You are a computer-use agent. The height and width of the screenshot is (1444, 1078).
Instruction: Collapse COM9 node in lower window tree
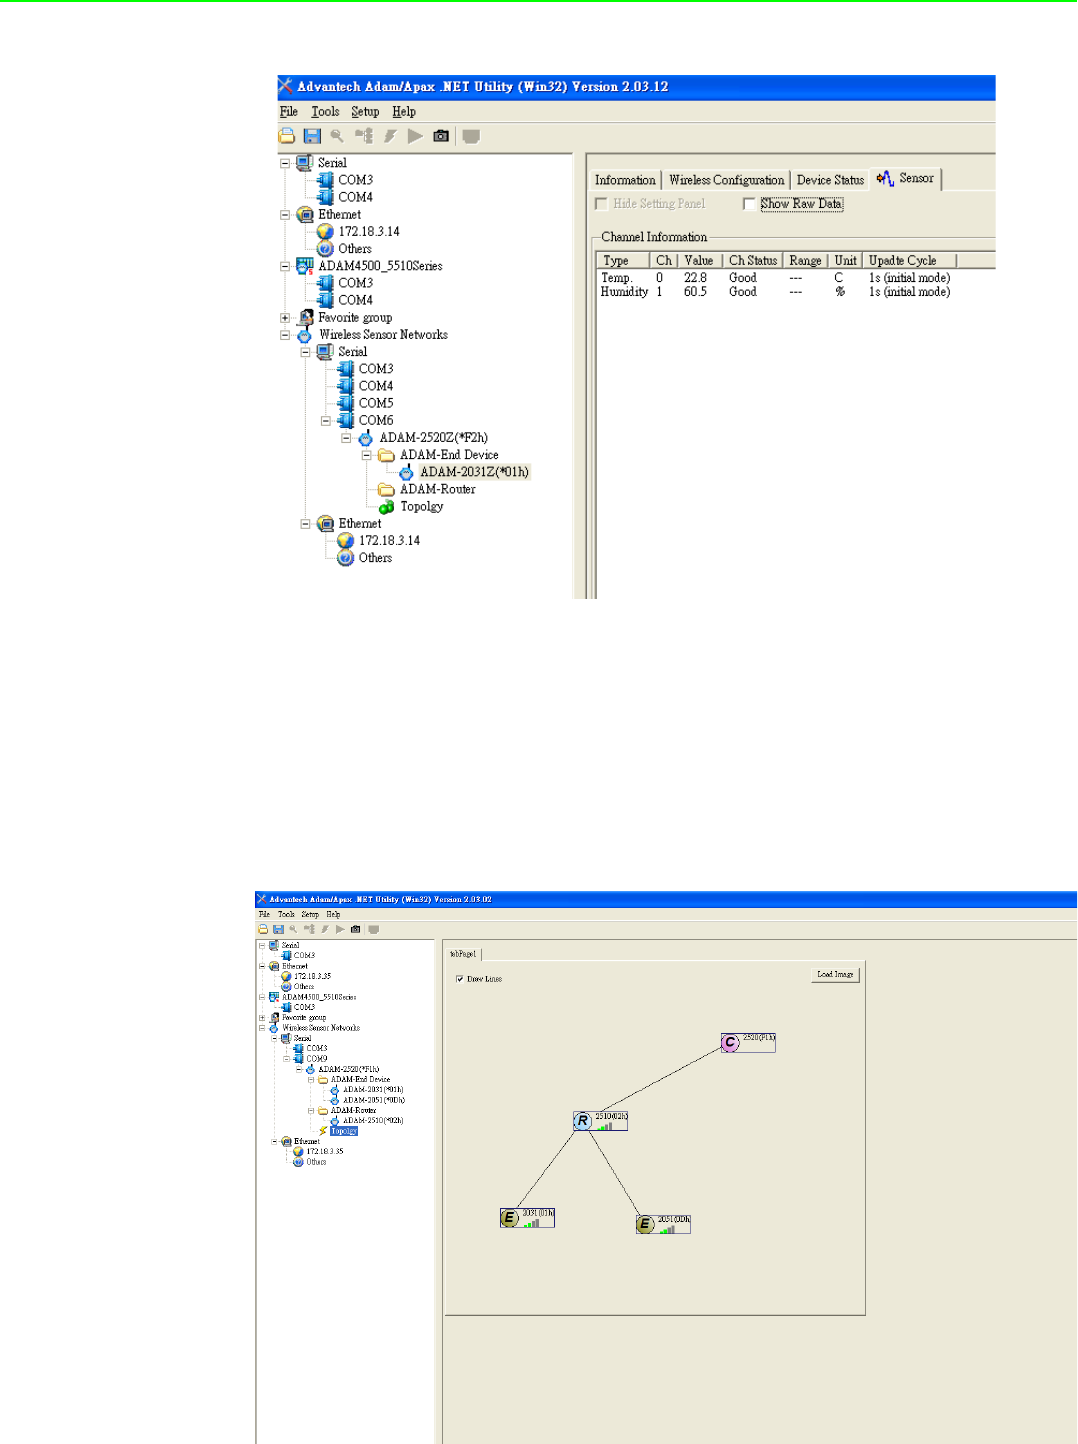286,1059
